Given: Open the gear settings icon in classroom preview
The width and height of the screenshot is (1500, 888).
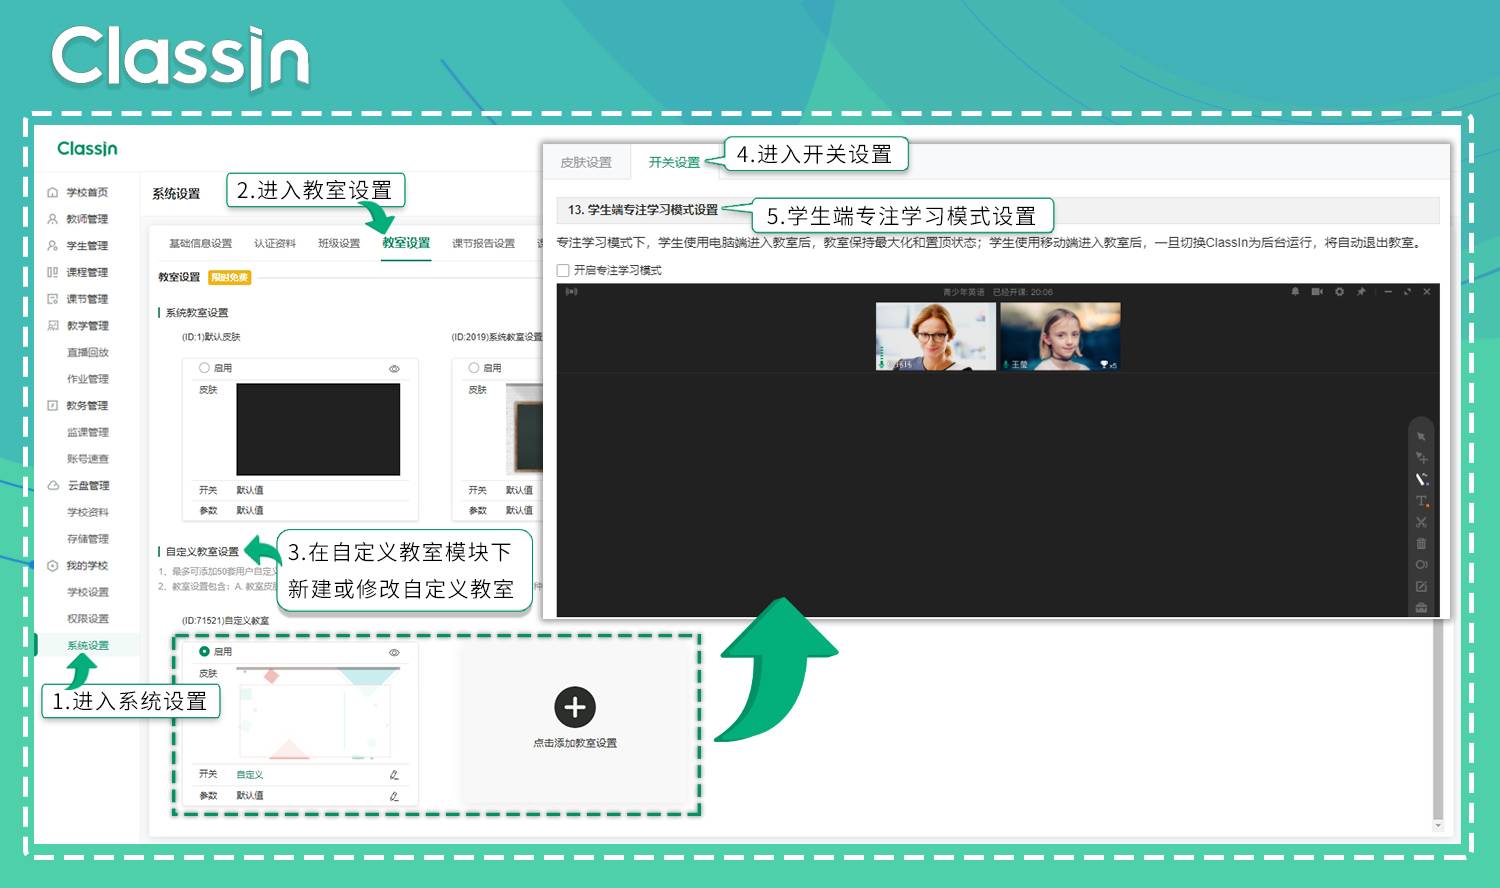Looking at the screenshot, I should click(x=1339, y=292).
